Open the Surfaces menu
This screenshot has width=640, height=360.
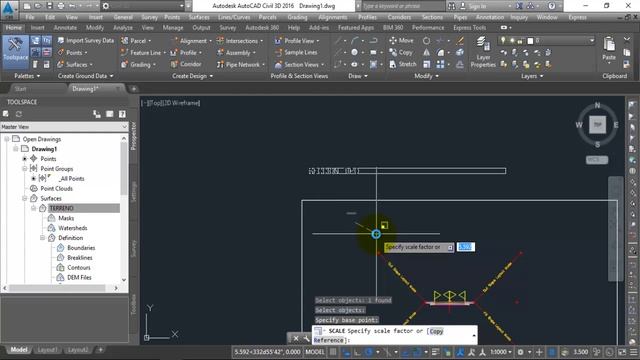coord(199,17)
